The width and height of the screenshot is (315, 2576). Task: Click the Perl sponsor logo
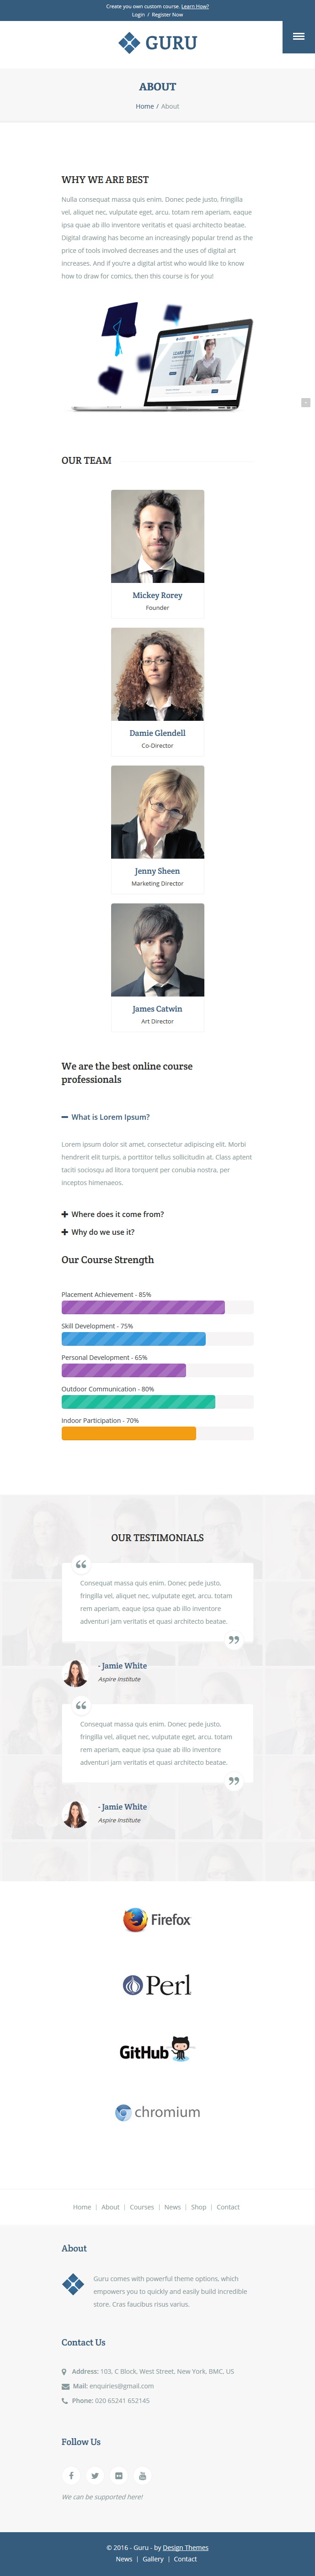pyautogui.click(x=157, y=1985)
